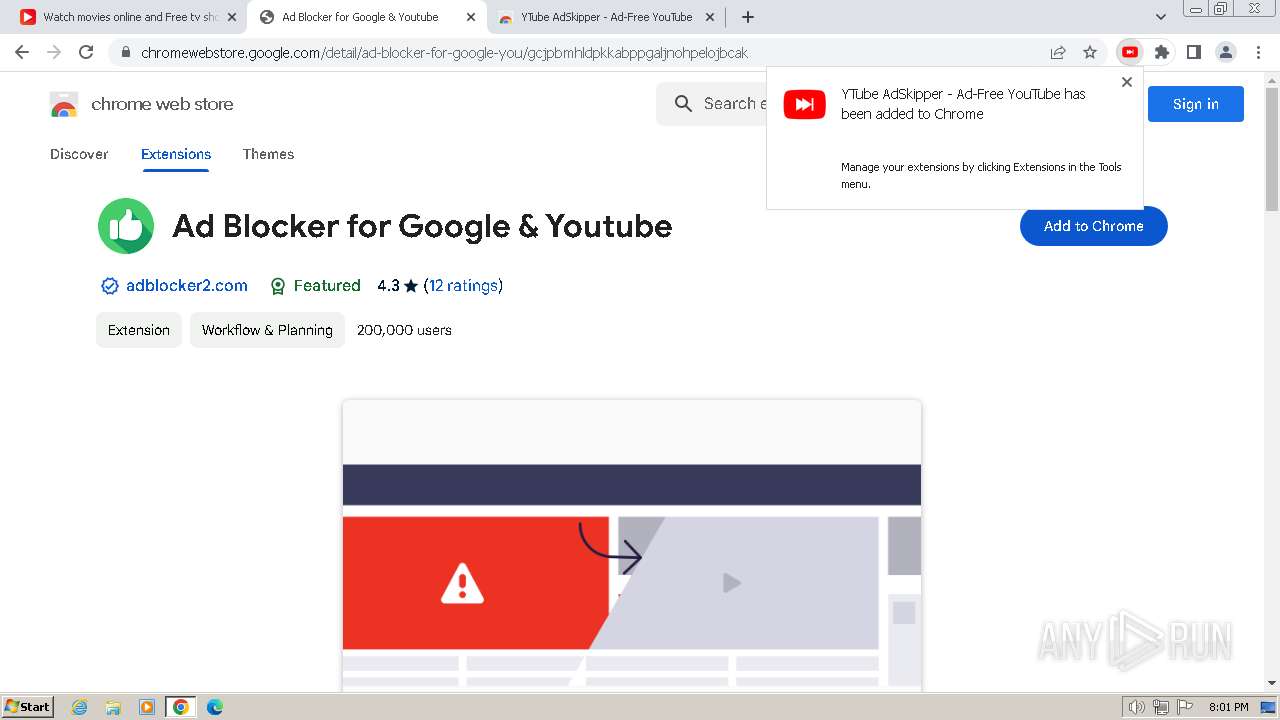Reload the current page
1280x720 pixels.
tap(86, 52)
